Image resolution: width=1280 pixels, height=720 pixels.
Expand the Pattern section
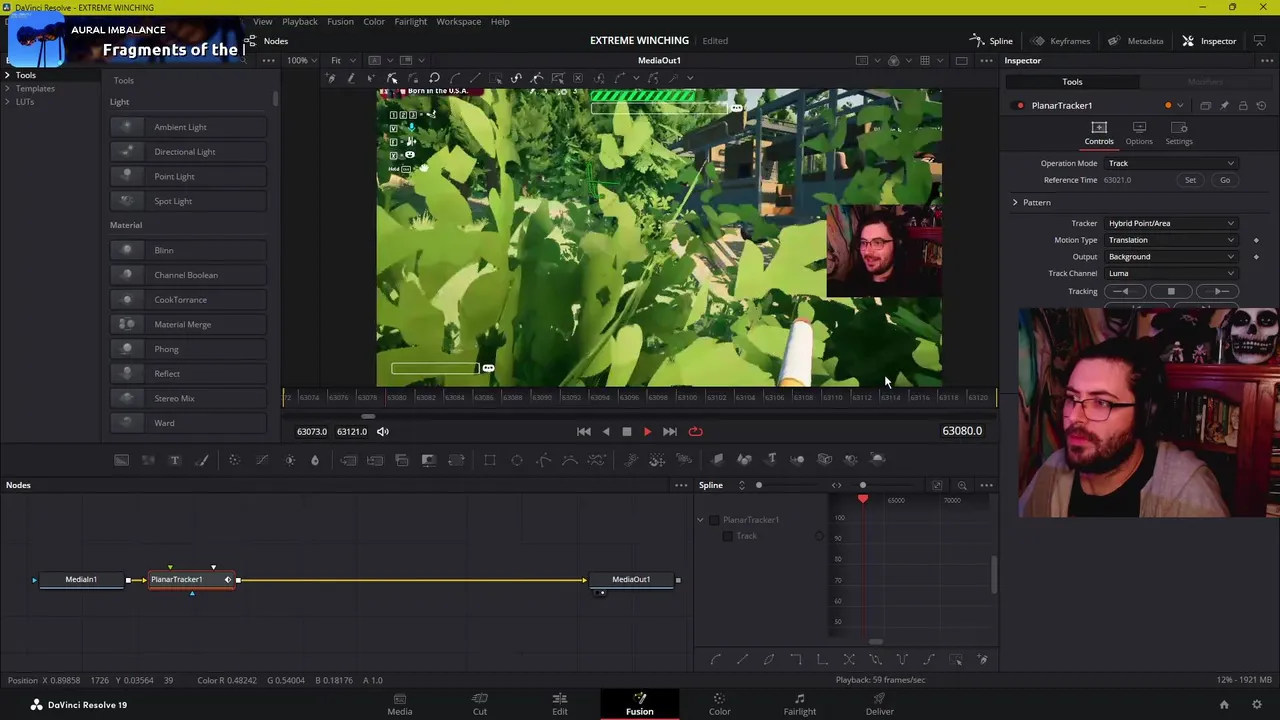pos(1015,203)
